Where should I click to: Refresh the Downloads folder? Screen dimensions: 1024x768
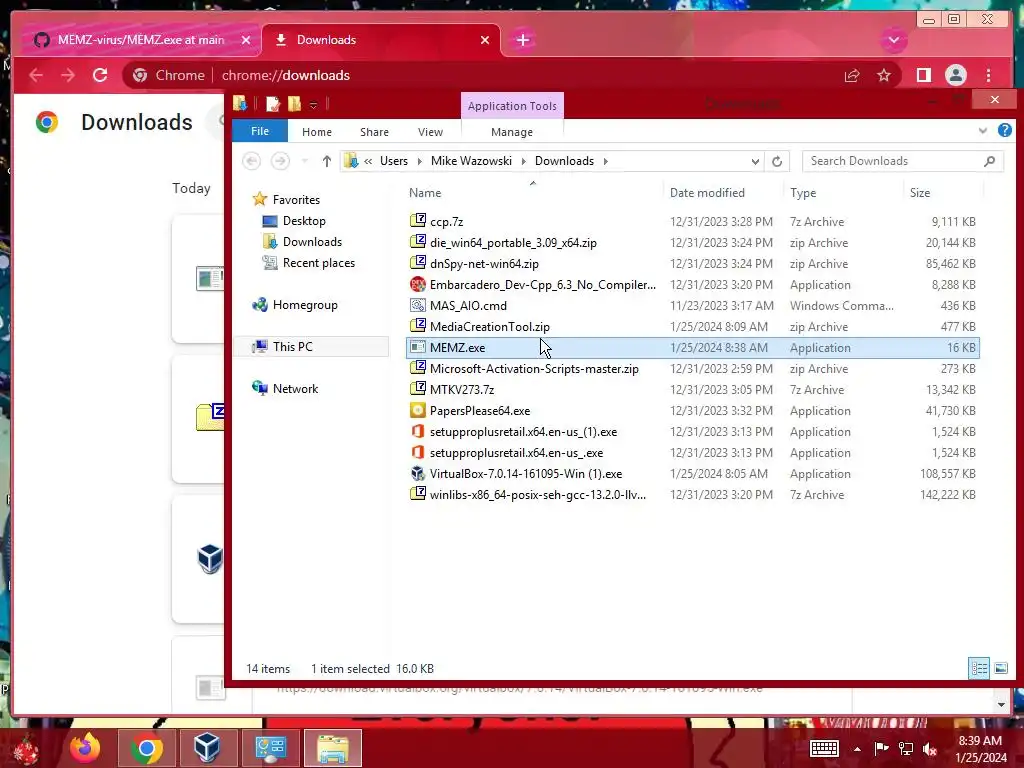776,161
